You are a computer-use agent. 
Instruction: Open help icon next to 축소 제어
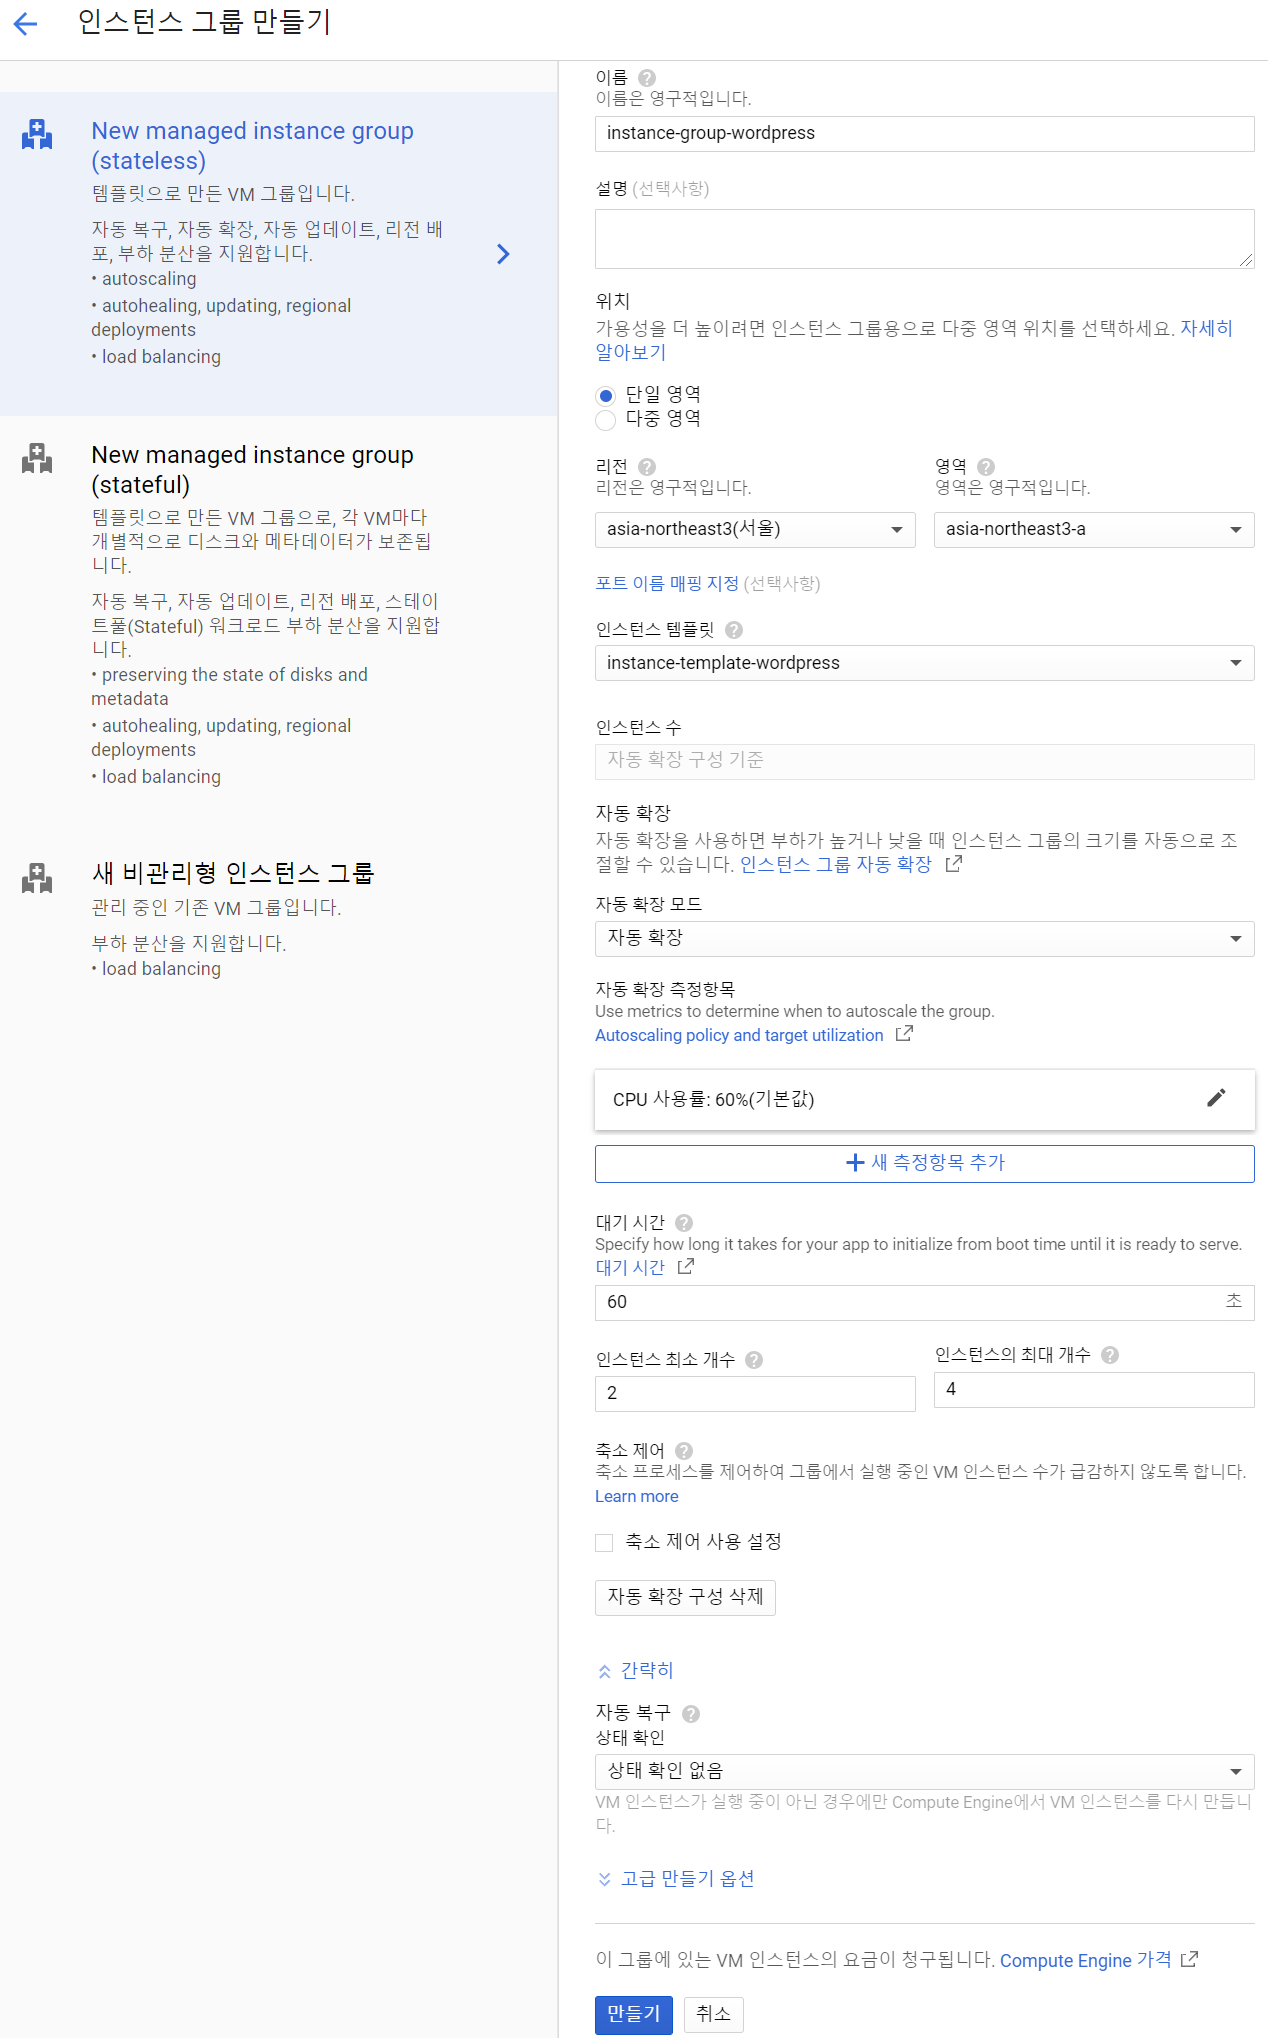click(x=684, y=1451)
